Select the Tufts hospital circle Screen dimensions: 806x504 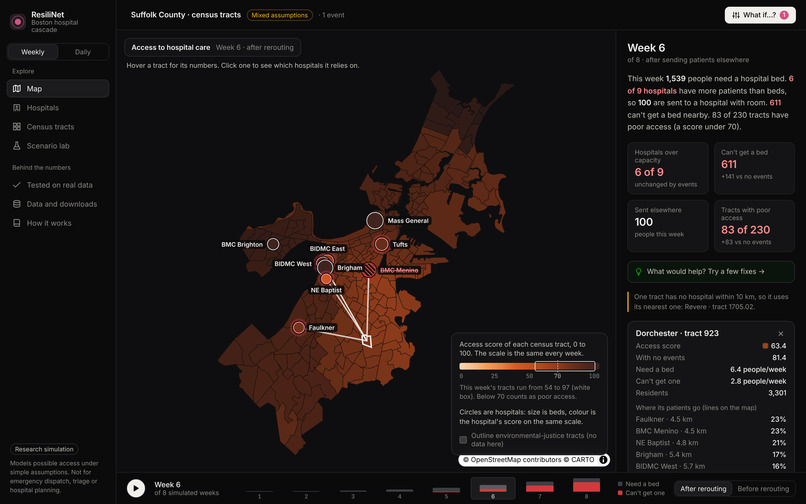(x=381, y=244)
